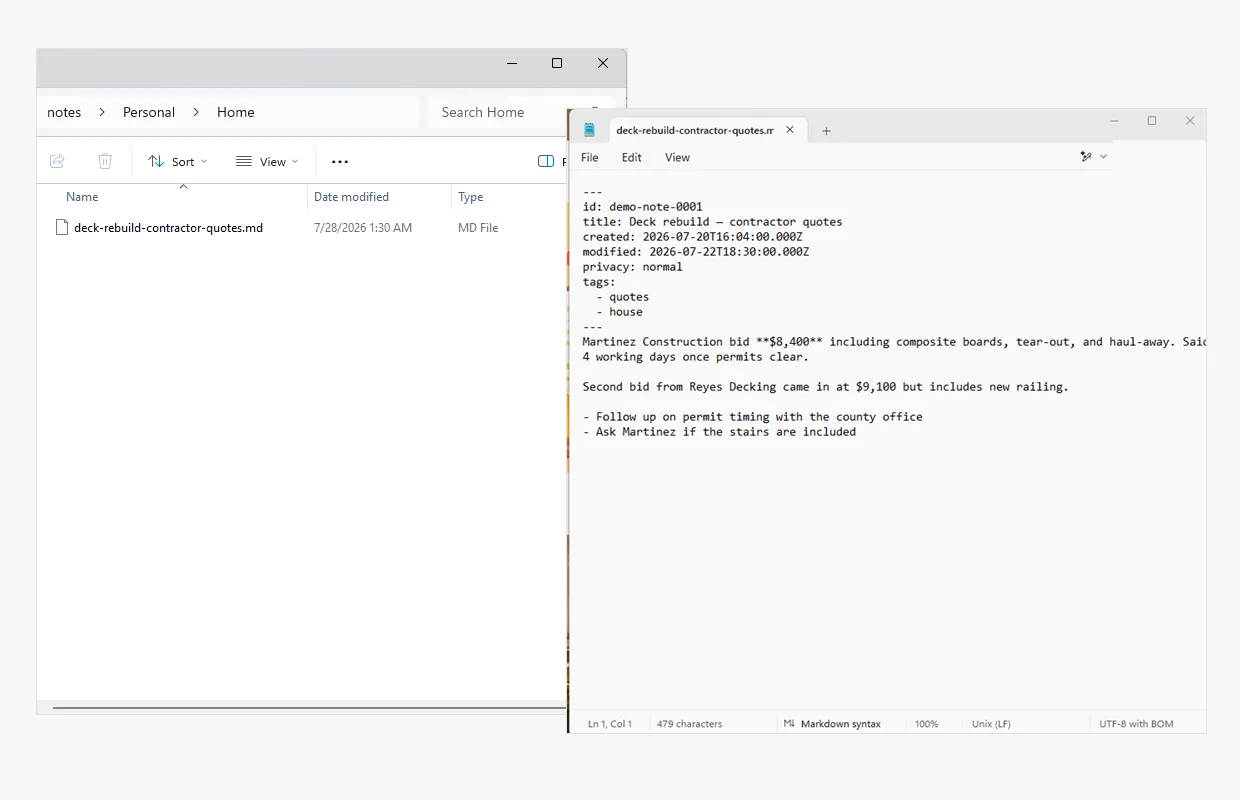Click the 'title: Deck rebuild' line in Notepad
This screenshot has height=800, width=1240.
click(x=713, y=222)
